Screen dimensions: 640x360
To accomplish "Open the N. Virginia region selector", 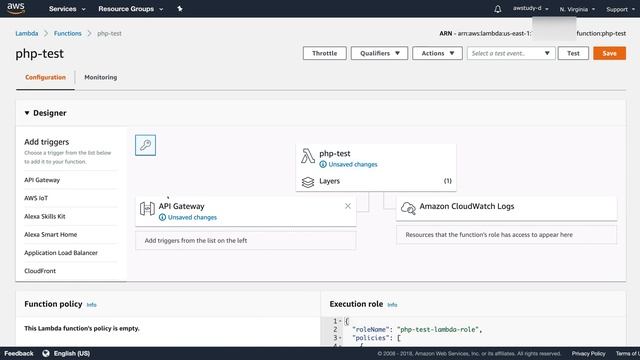I will click(577, 9).
